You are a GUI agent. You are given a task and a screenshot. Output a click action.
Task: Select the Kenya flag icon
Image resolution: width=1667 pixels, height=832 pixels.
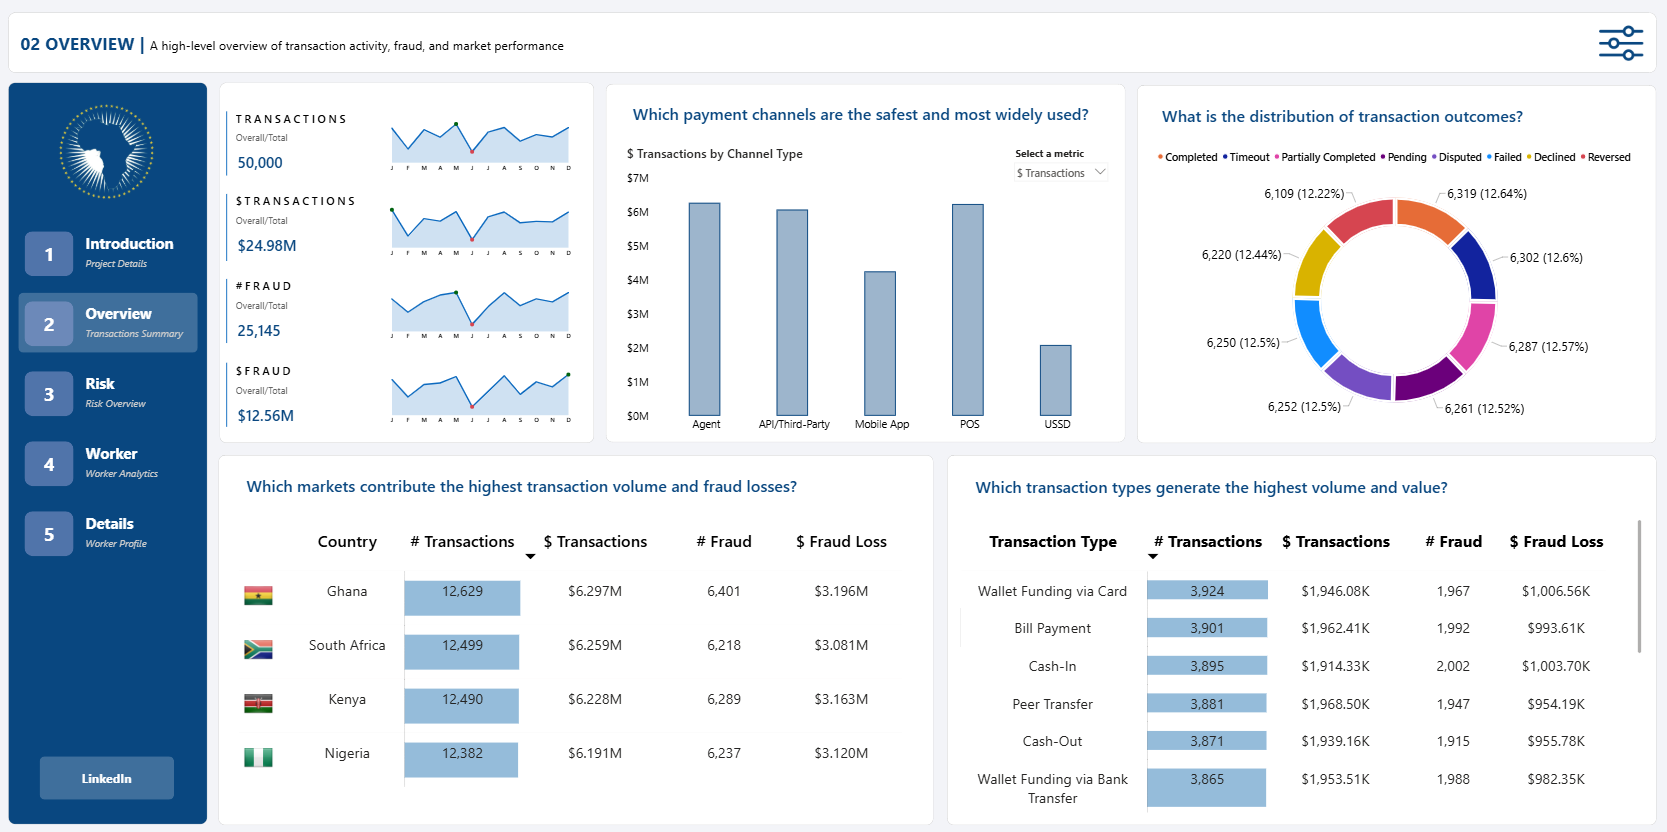pyautogui.click(x=258, y=704)
